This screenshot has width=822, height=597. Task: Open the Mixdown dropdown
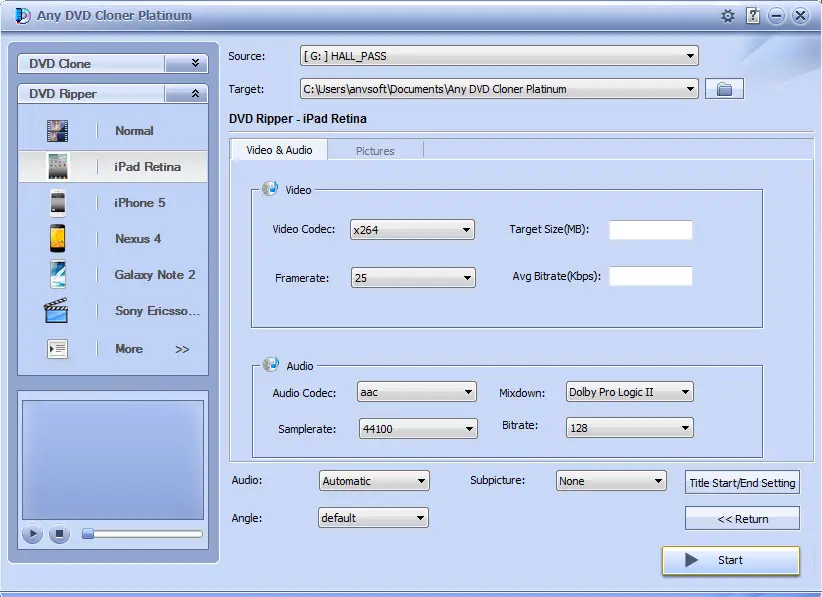[x=630, y=392]
